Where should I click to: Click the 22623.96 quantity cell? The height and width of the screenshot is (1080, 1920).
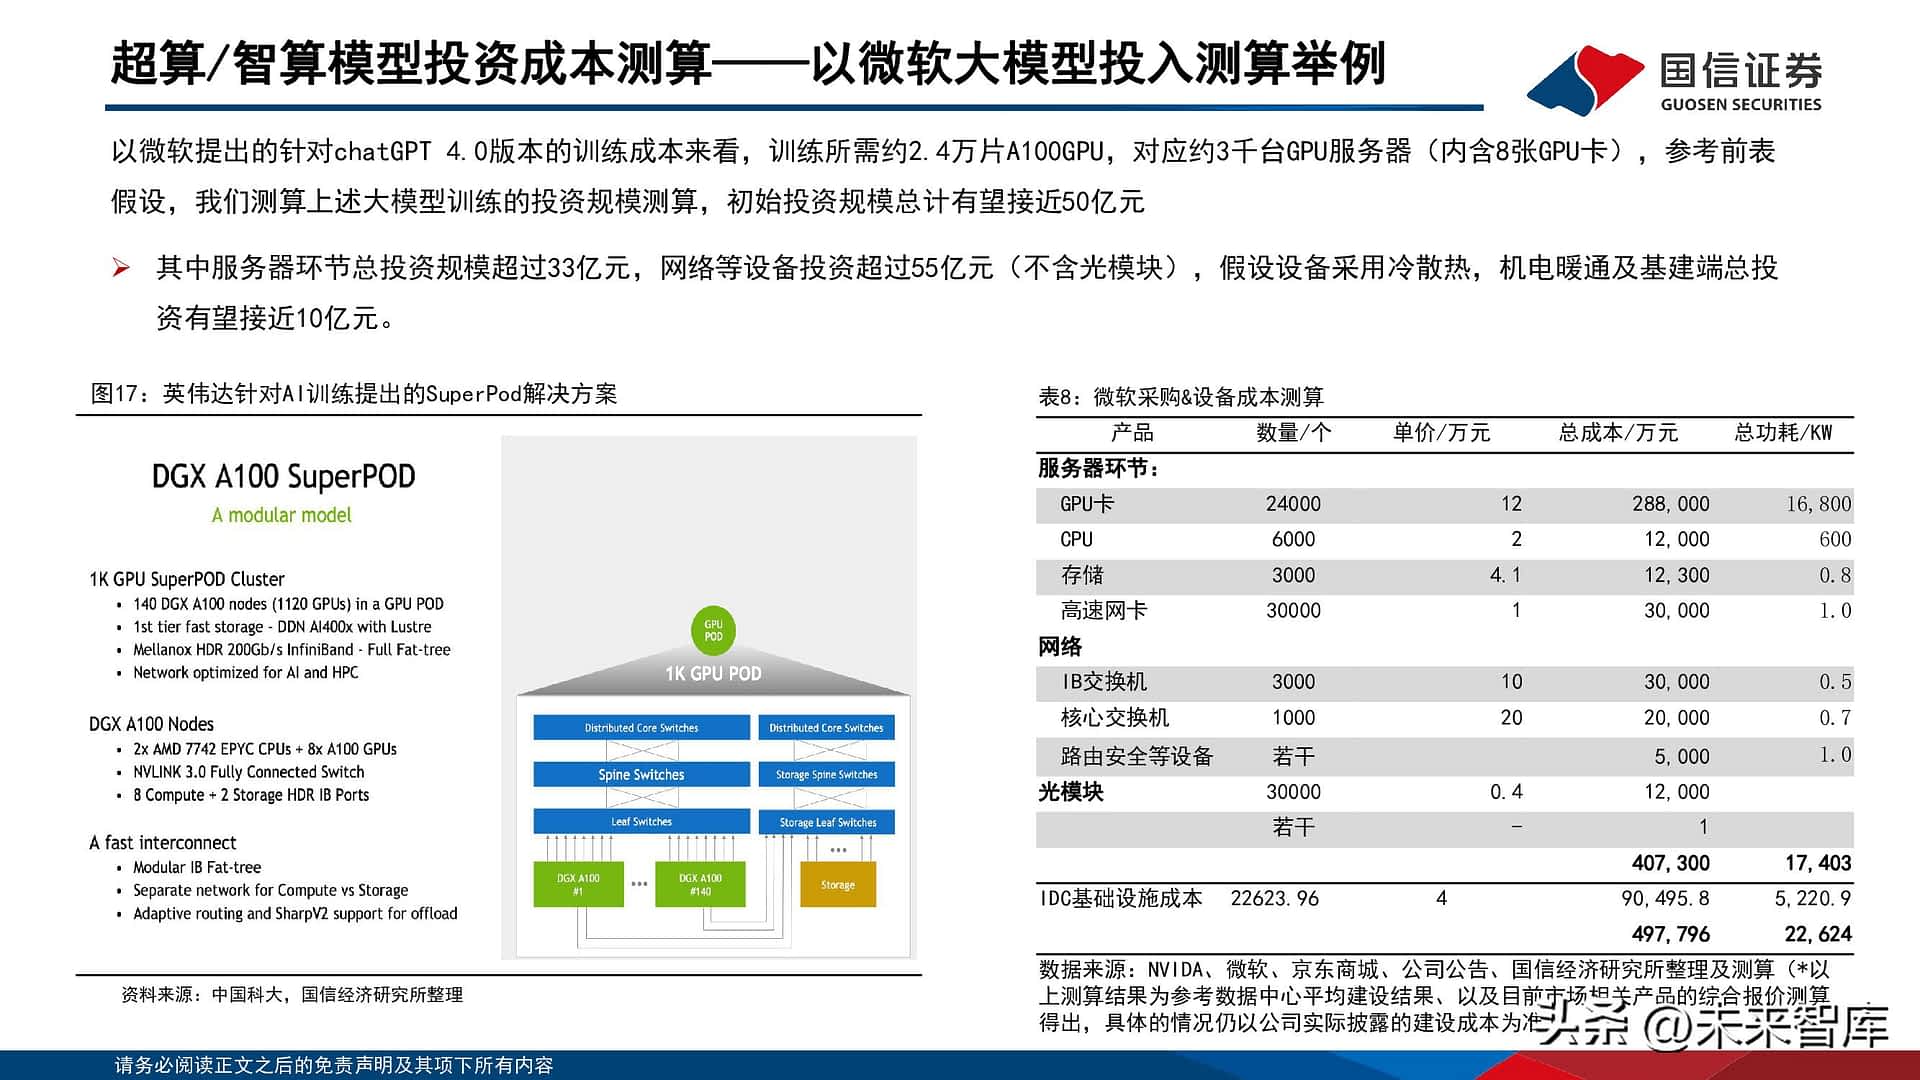point(1275,898)
